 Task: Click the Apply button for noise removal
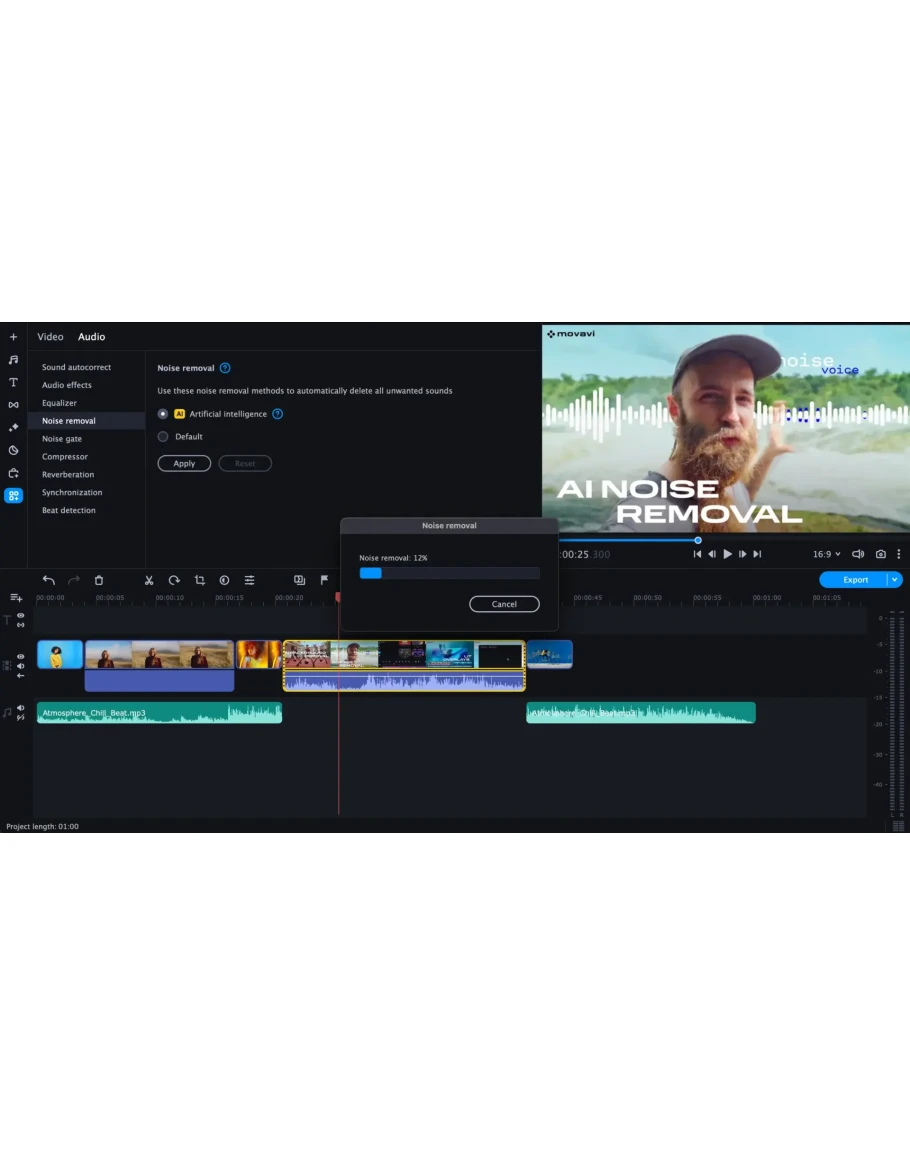tap(184, 464)
